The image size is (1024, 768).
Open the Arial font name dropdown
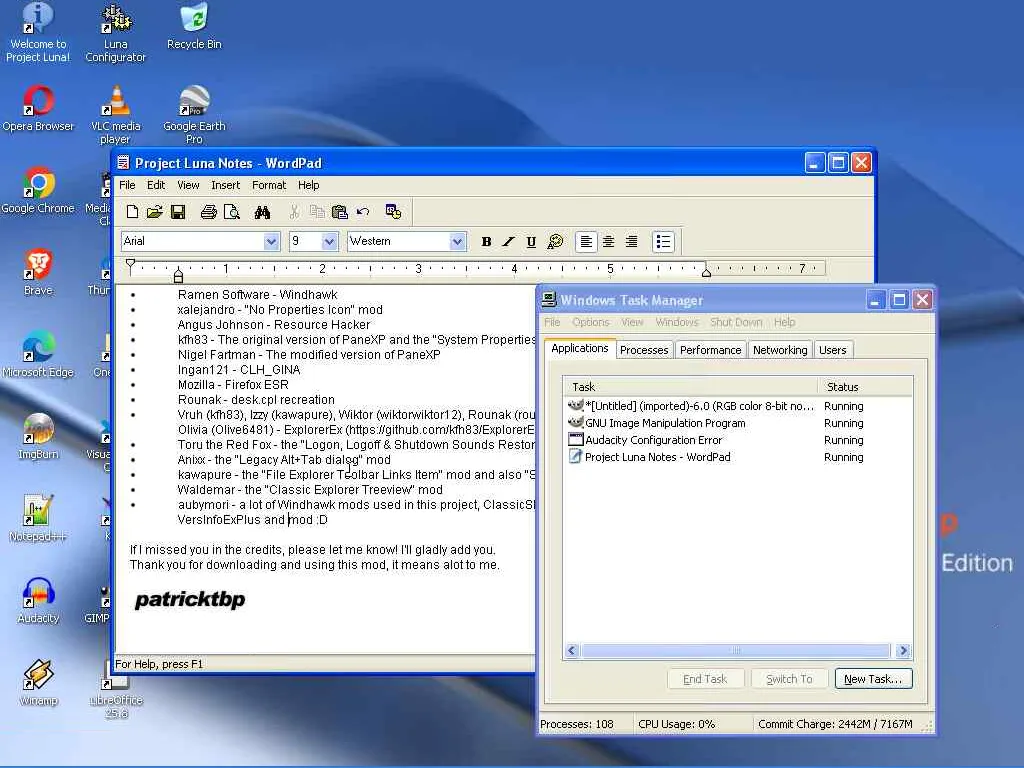coord(271,242)
